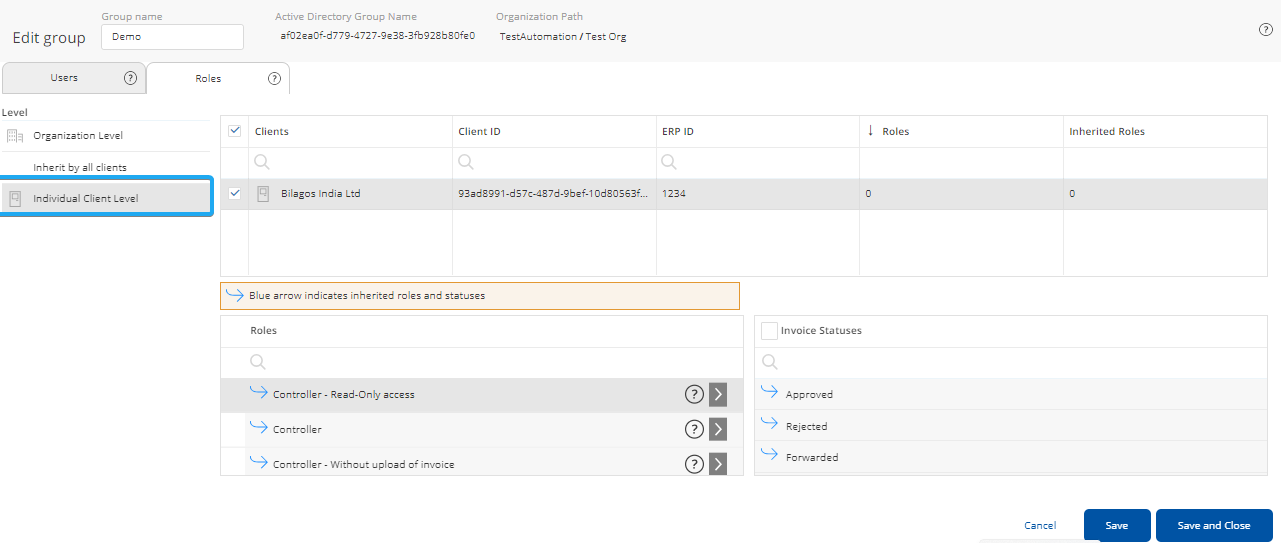Viewport: 1281px width, 543px height.
Task: Click the Organization Level building icon
Action: coord(15,136)
